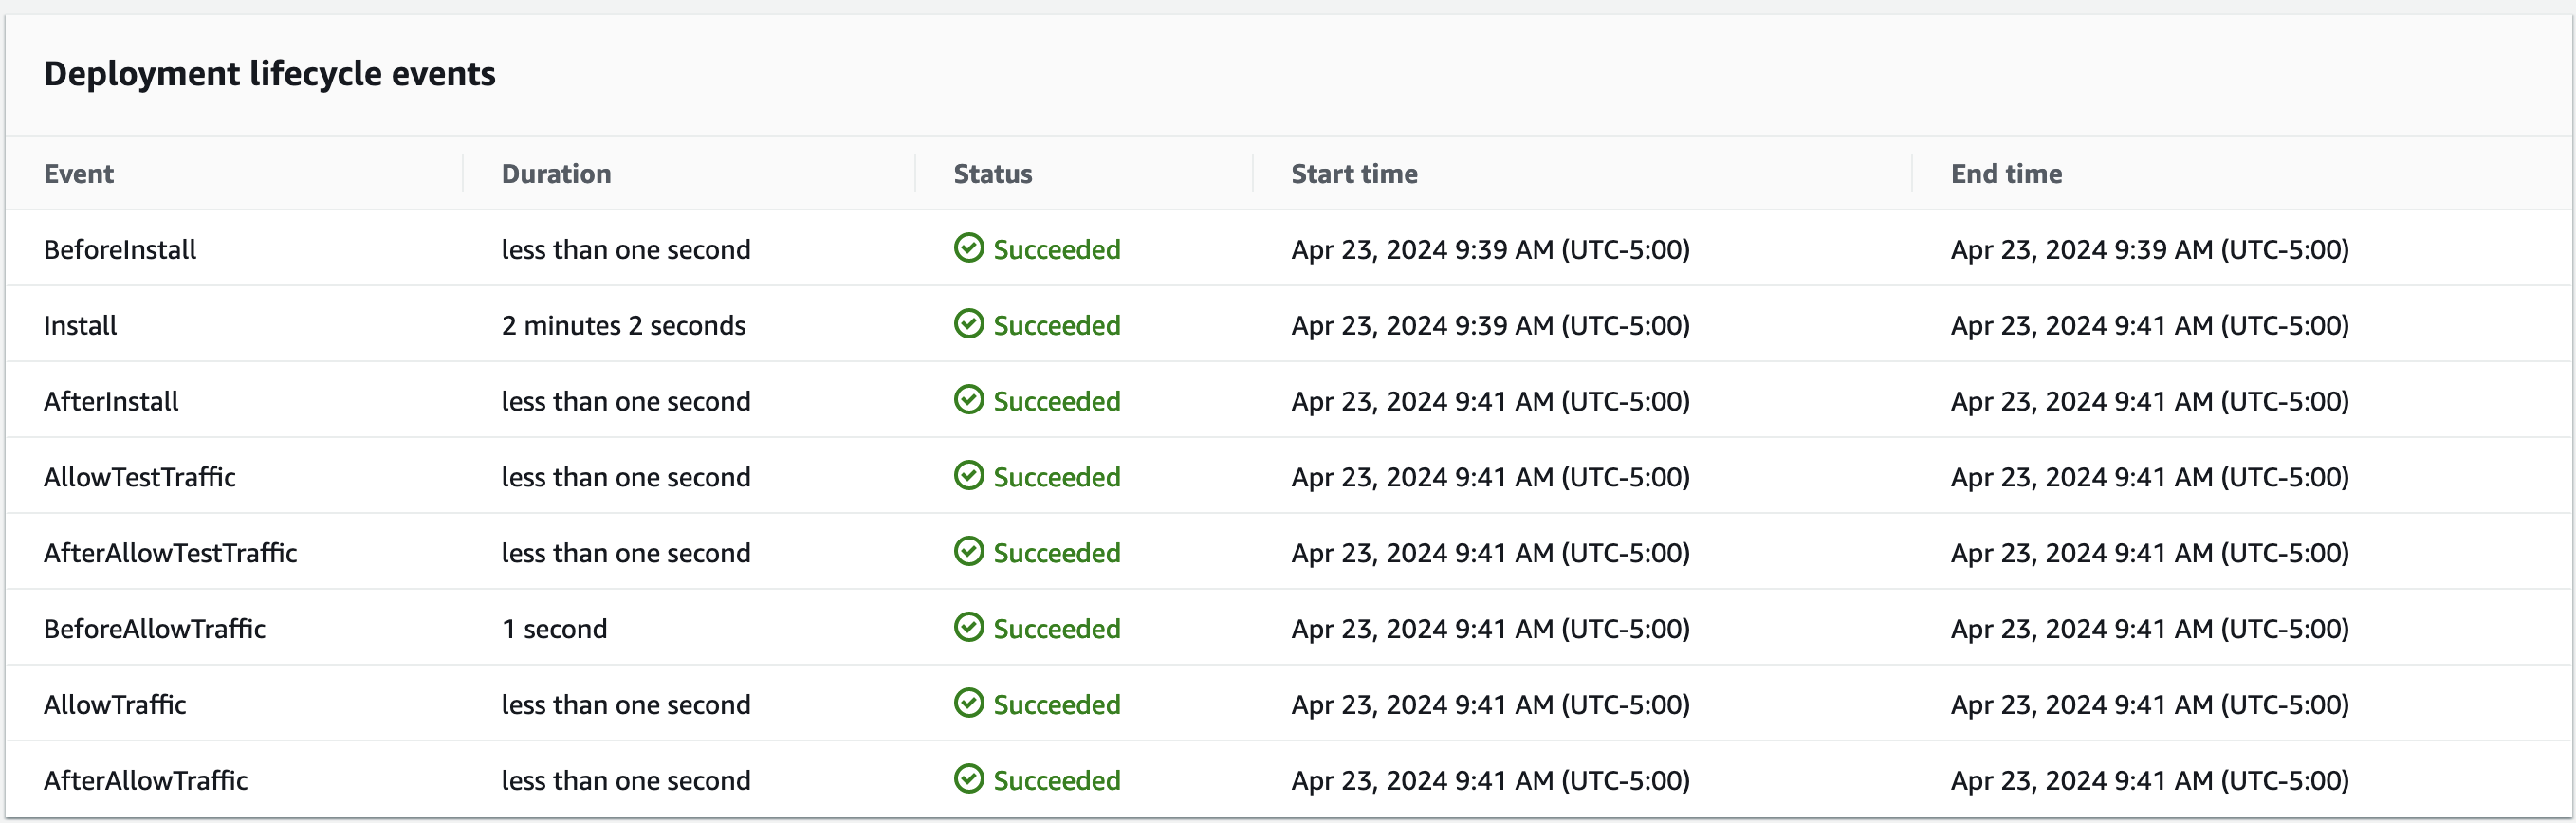Click AfterAllowTraffic end time 9:41 AM
This screenshot has width=2576, height=823.
point(2150,781)
